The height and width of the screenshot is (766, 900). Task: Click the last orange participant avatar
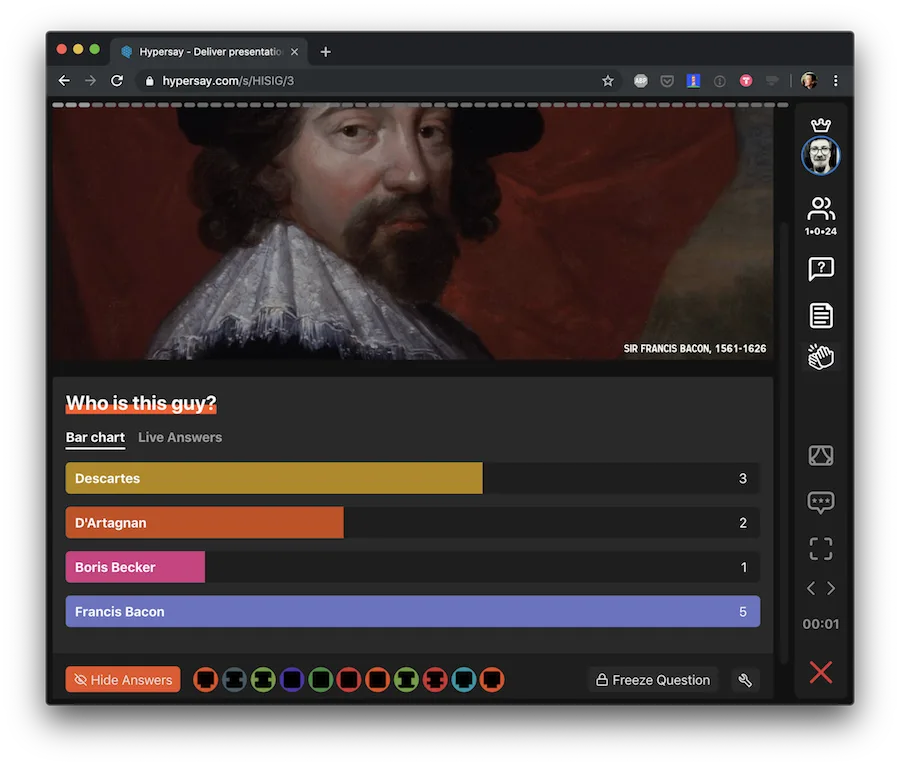492,680
